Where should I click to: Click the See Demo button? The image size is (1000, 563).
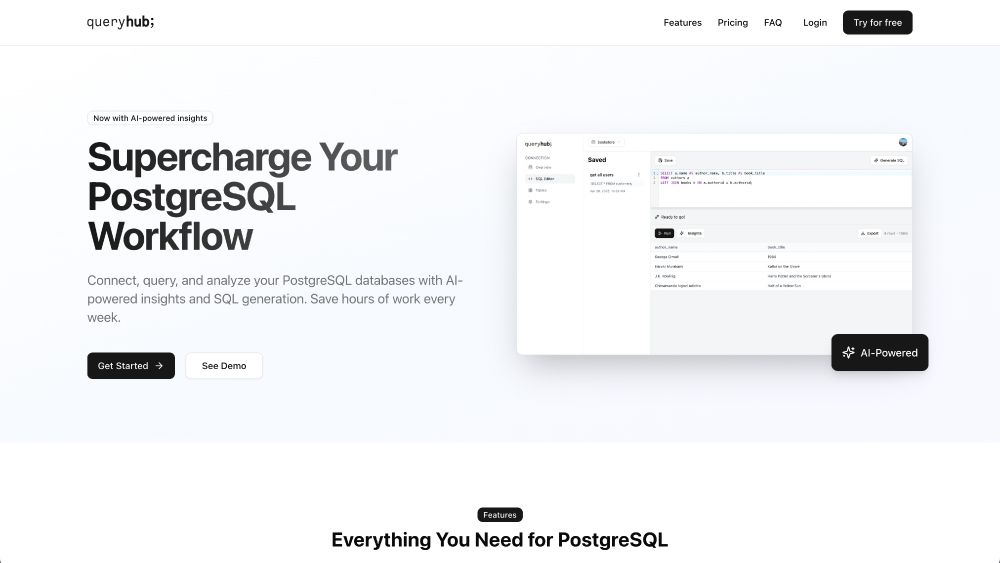click(x=224, y=365)
